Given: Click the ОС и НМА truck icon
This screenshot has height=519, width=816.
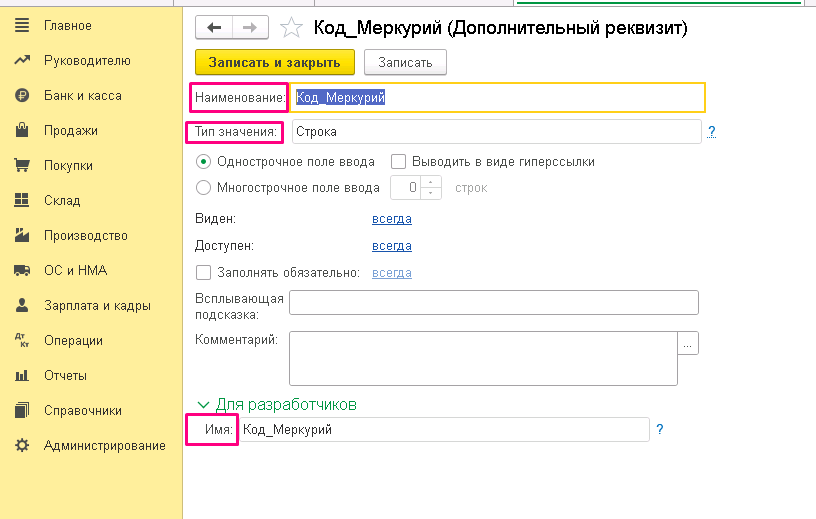Looking at the screenshot, I should click(22, 270).
